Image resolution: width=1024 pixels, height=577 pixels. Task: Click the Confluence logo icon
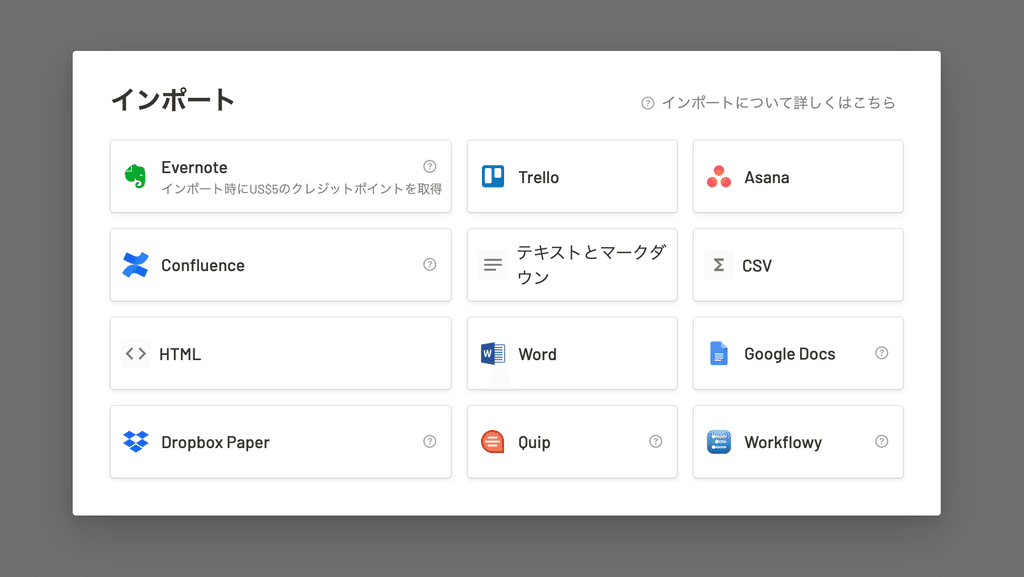pyautogui.click(x=135, y=265)
